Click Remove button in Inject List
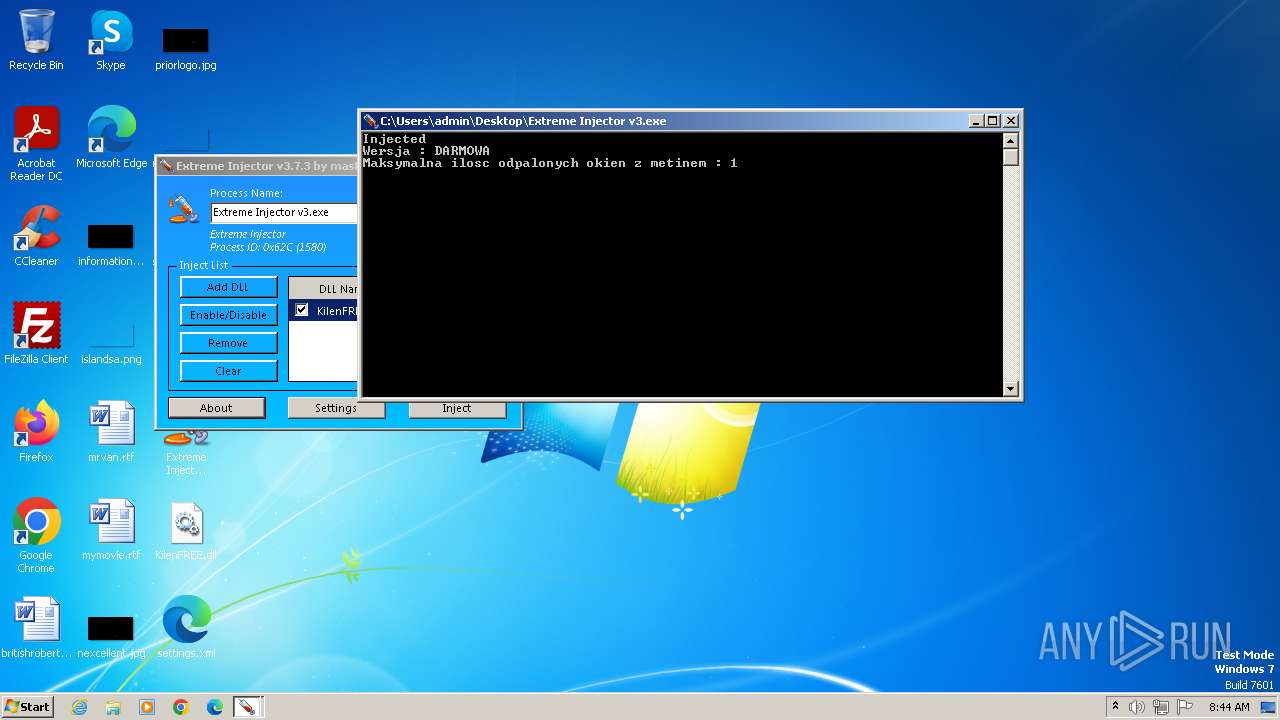This screenshot has width=1280, height=720. point(228,343)
